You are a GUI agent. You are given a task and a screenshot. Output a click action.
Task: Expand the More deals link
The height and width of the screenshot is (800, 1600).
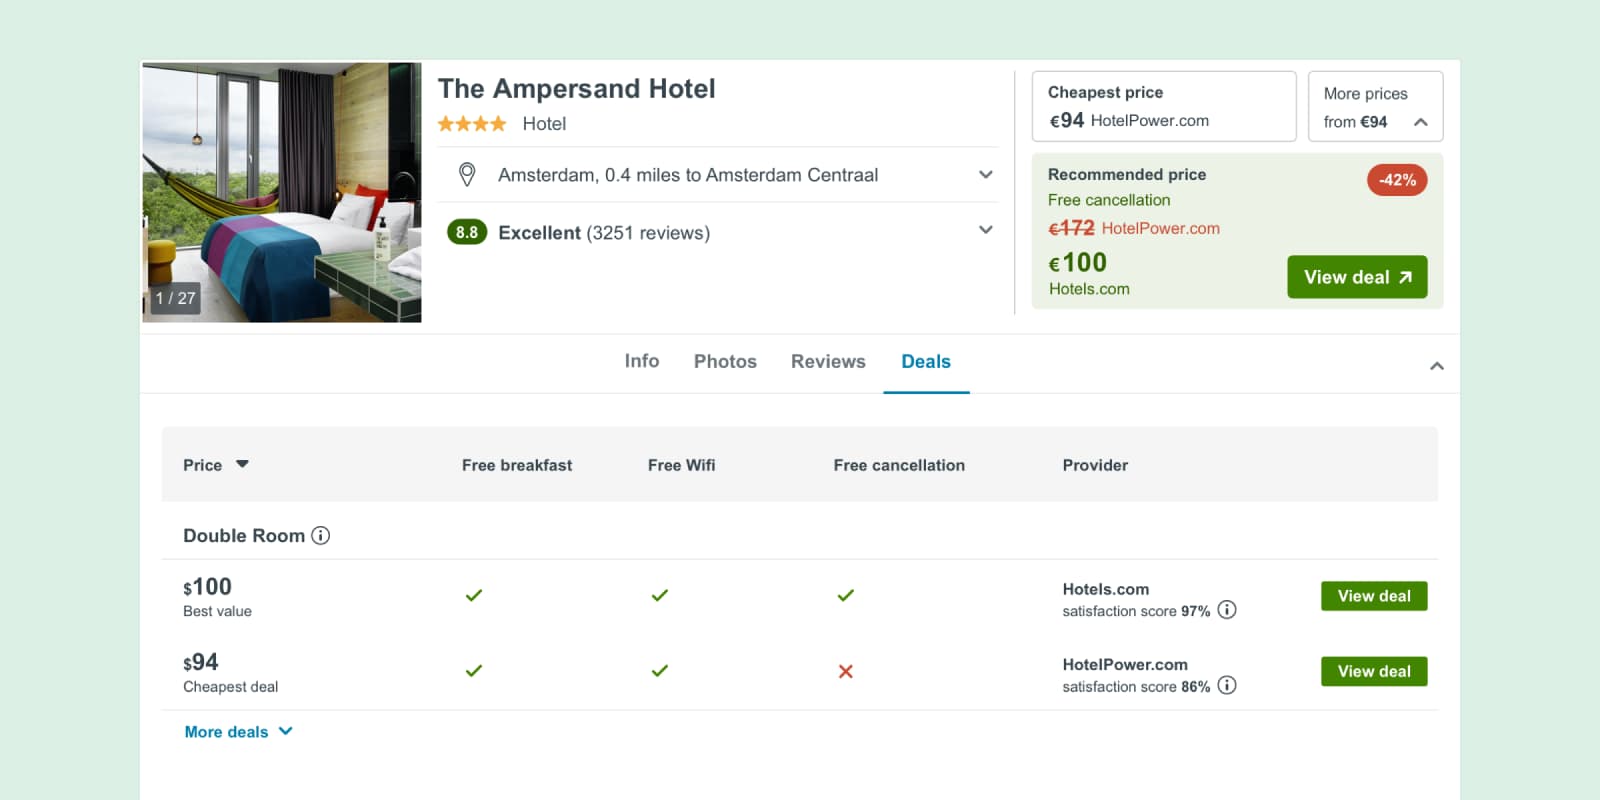238,732
